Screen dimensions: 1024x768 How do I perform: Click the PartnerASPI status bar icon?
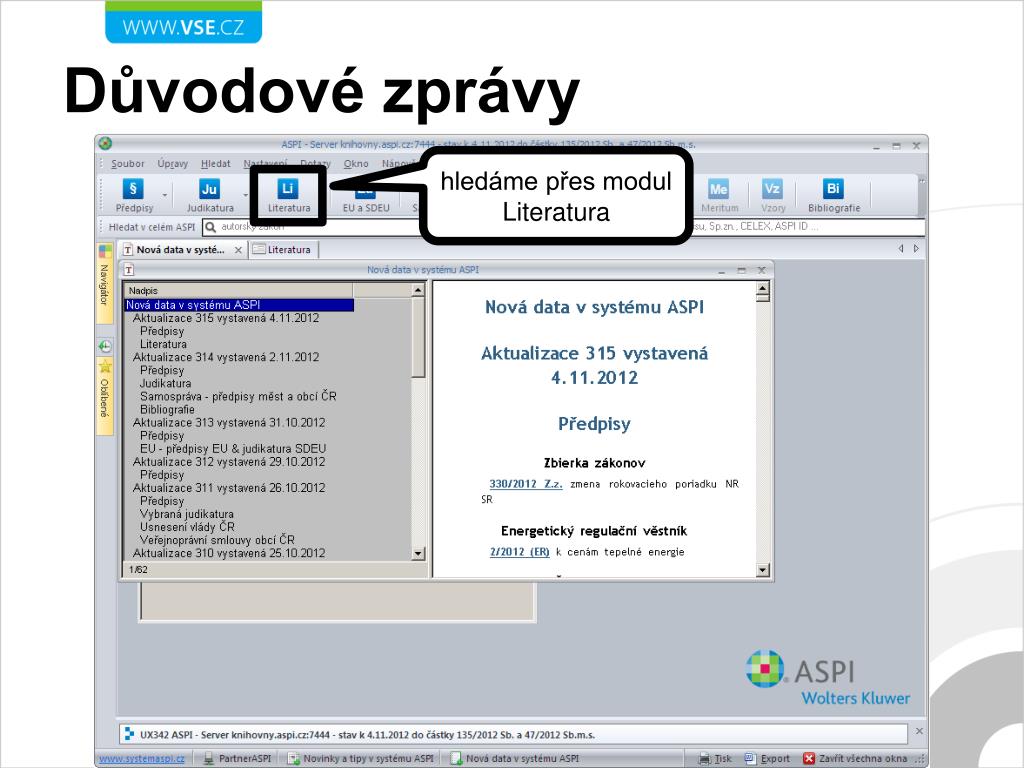[208, 758]
